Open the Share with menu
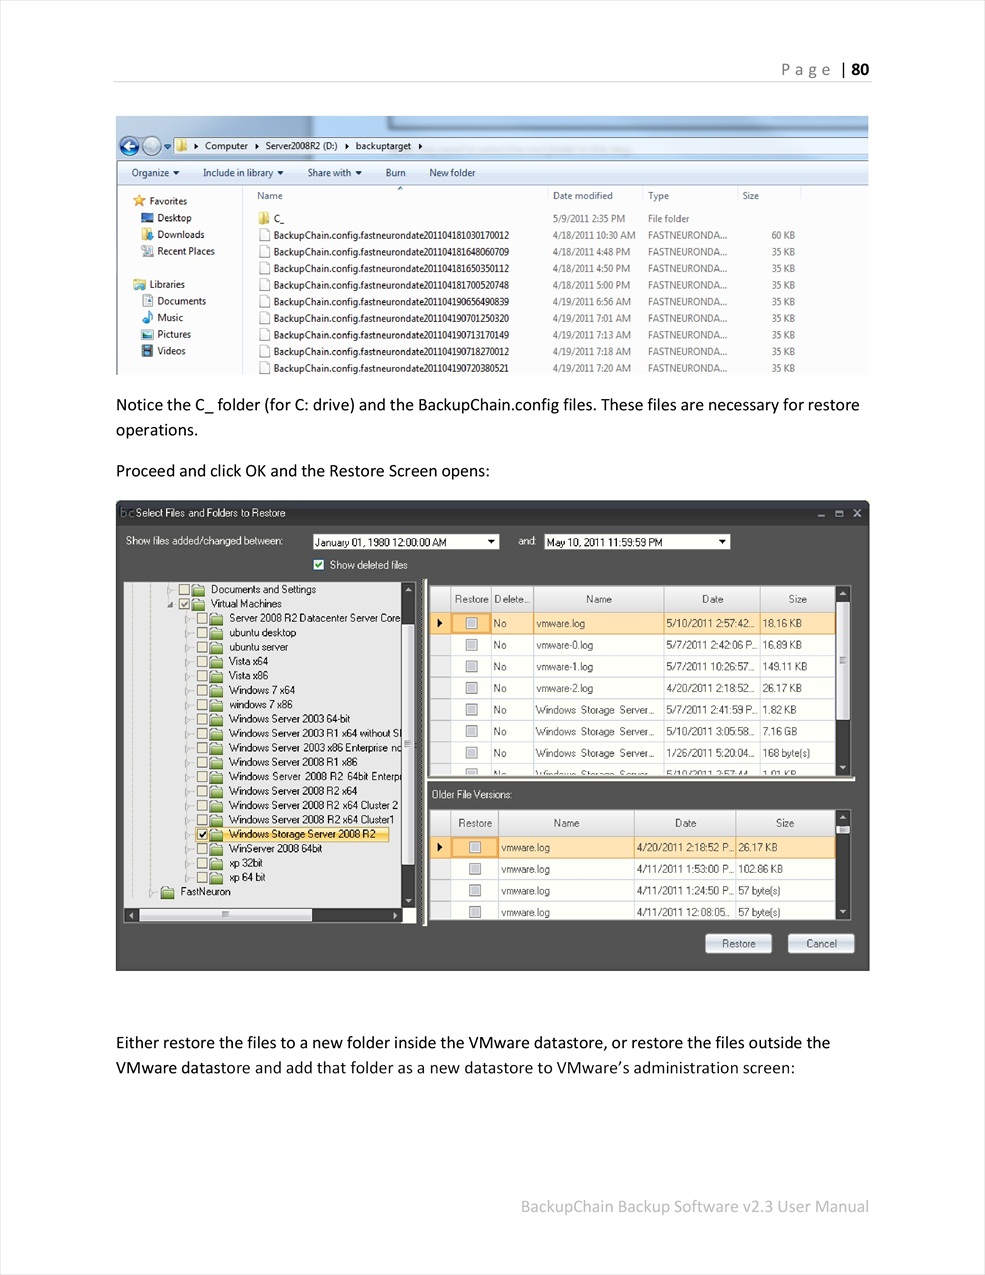 coord(334,173)
